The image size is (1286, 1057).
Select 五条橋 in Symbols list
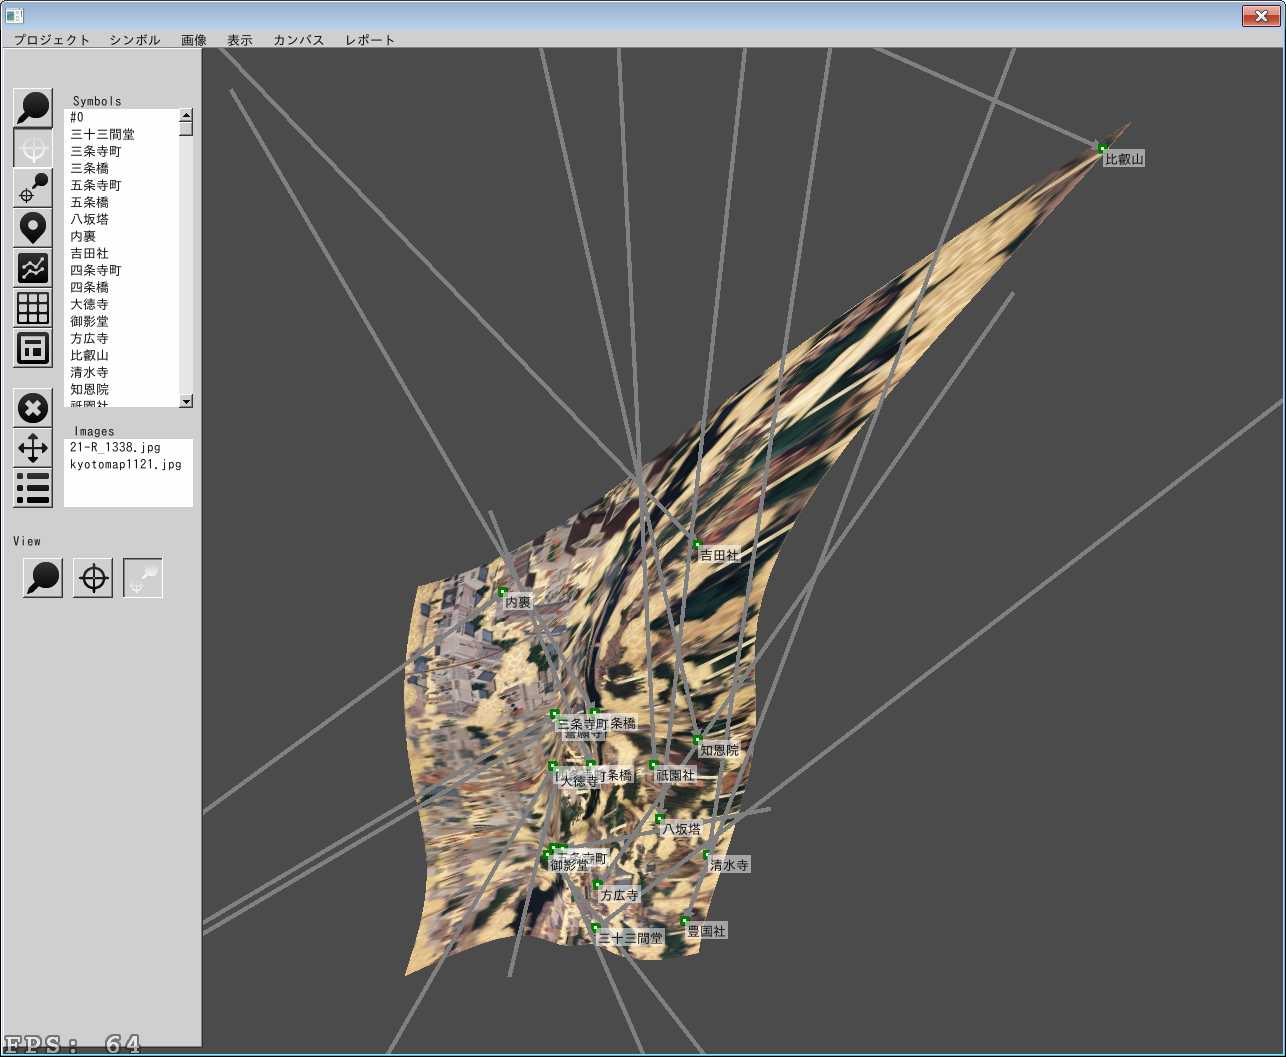tap(121, 202)
